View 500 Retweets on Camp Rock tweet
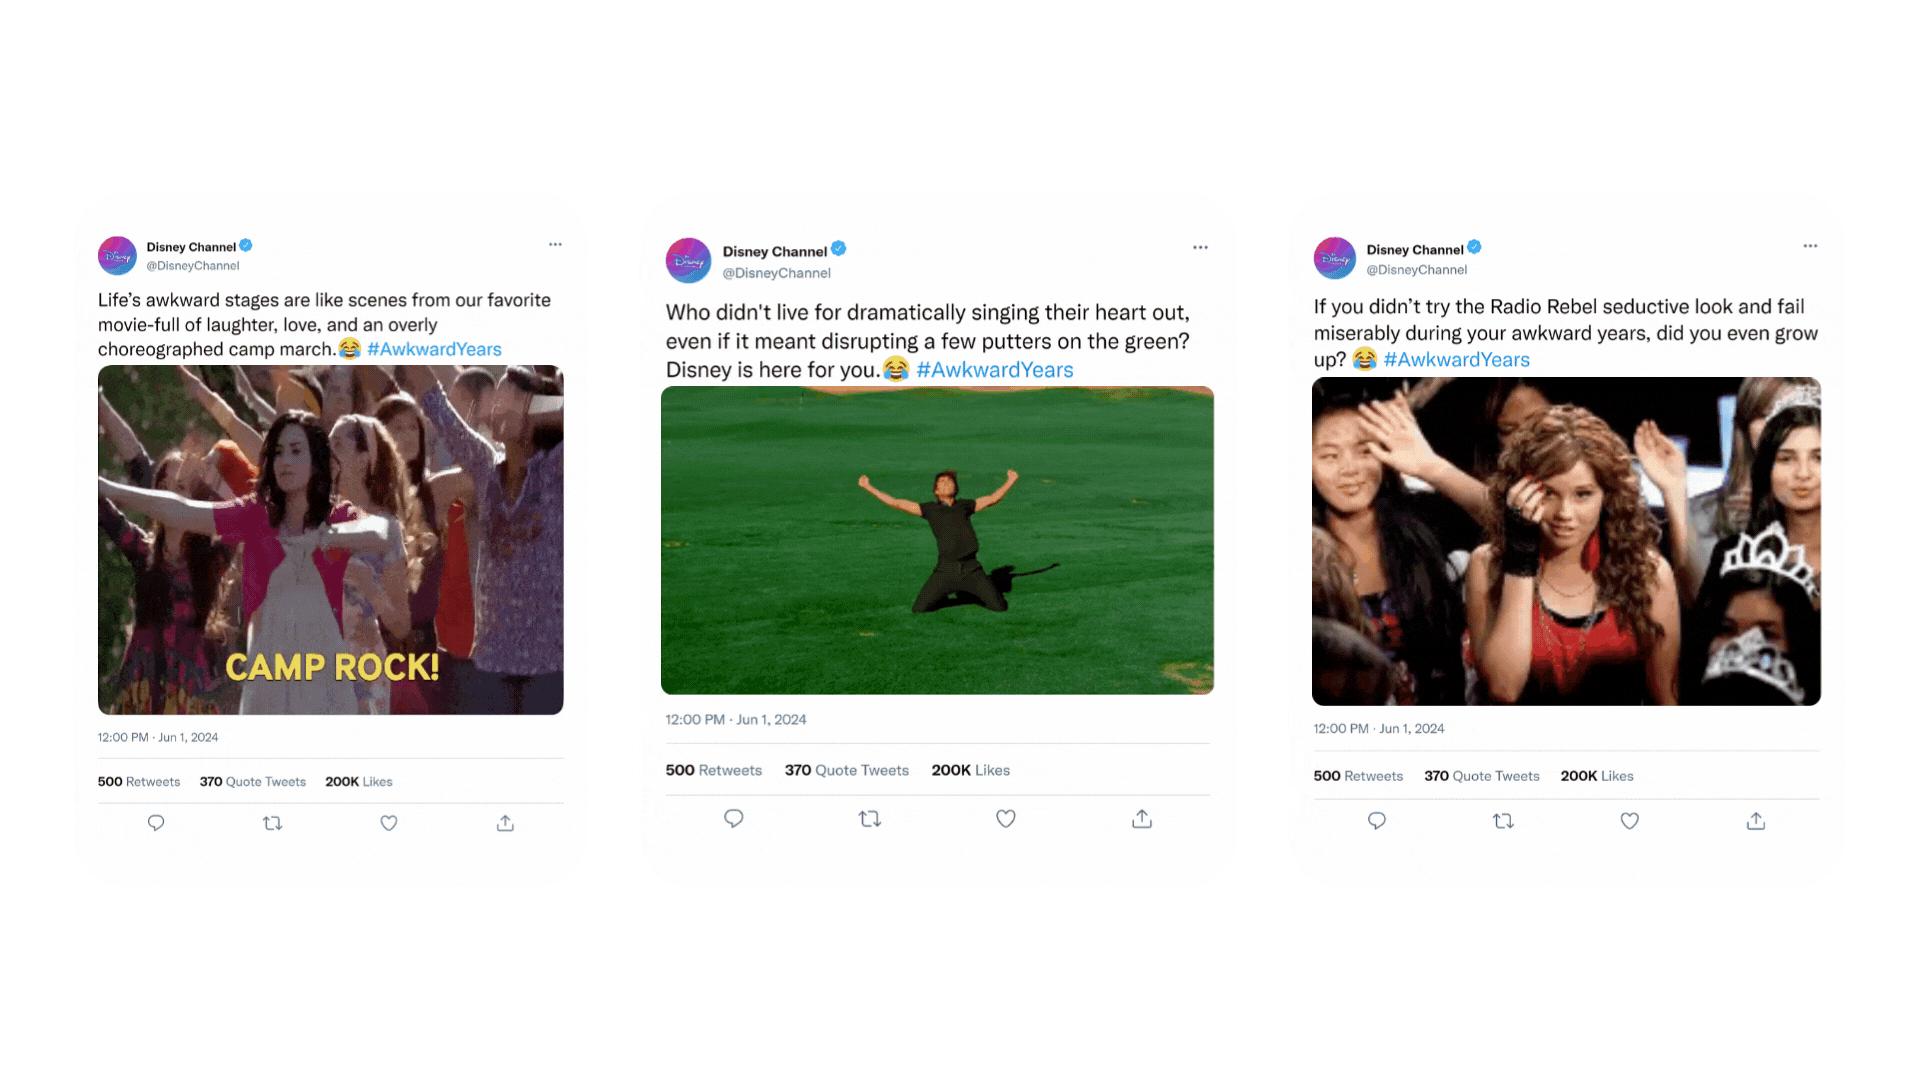Image resolution: width=1920 pixels, height=1080 pixels. (139, 782)
